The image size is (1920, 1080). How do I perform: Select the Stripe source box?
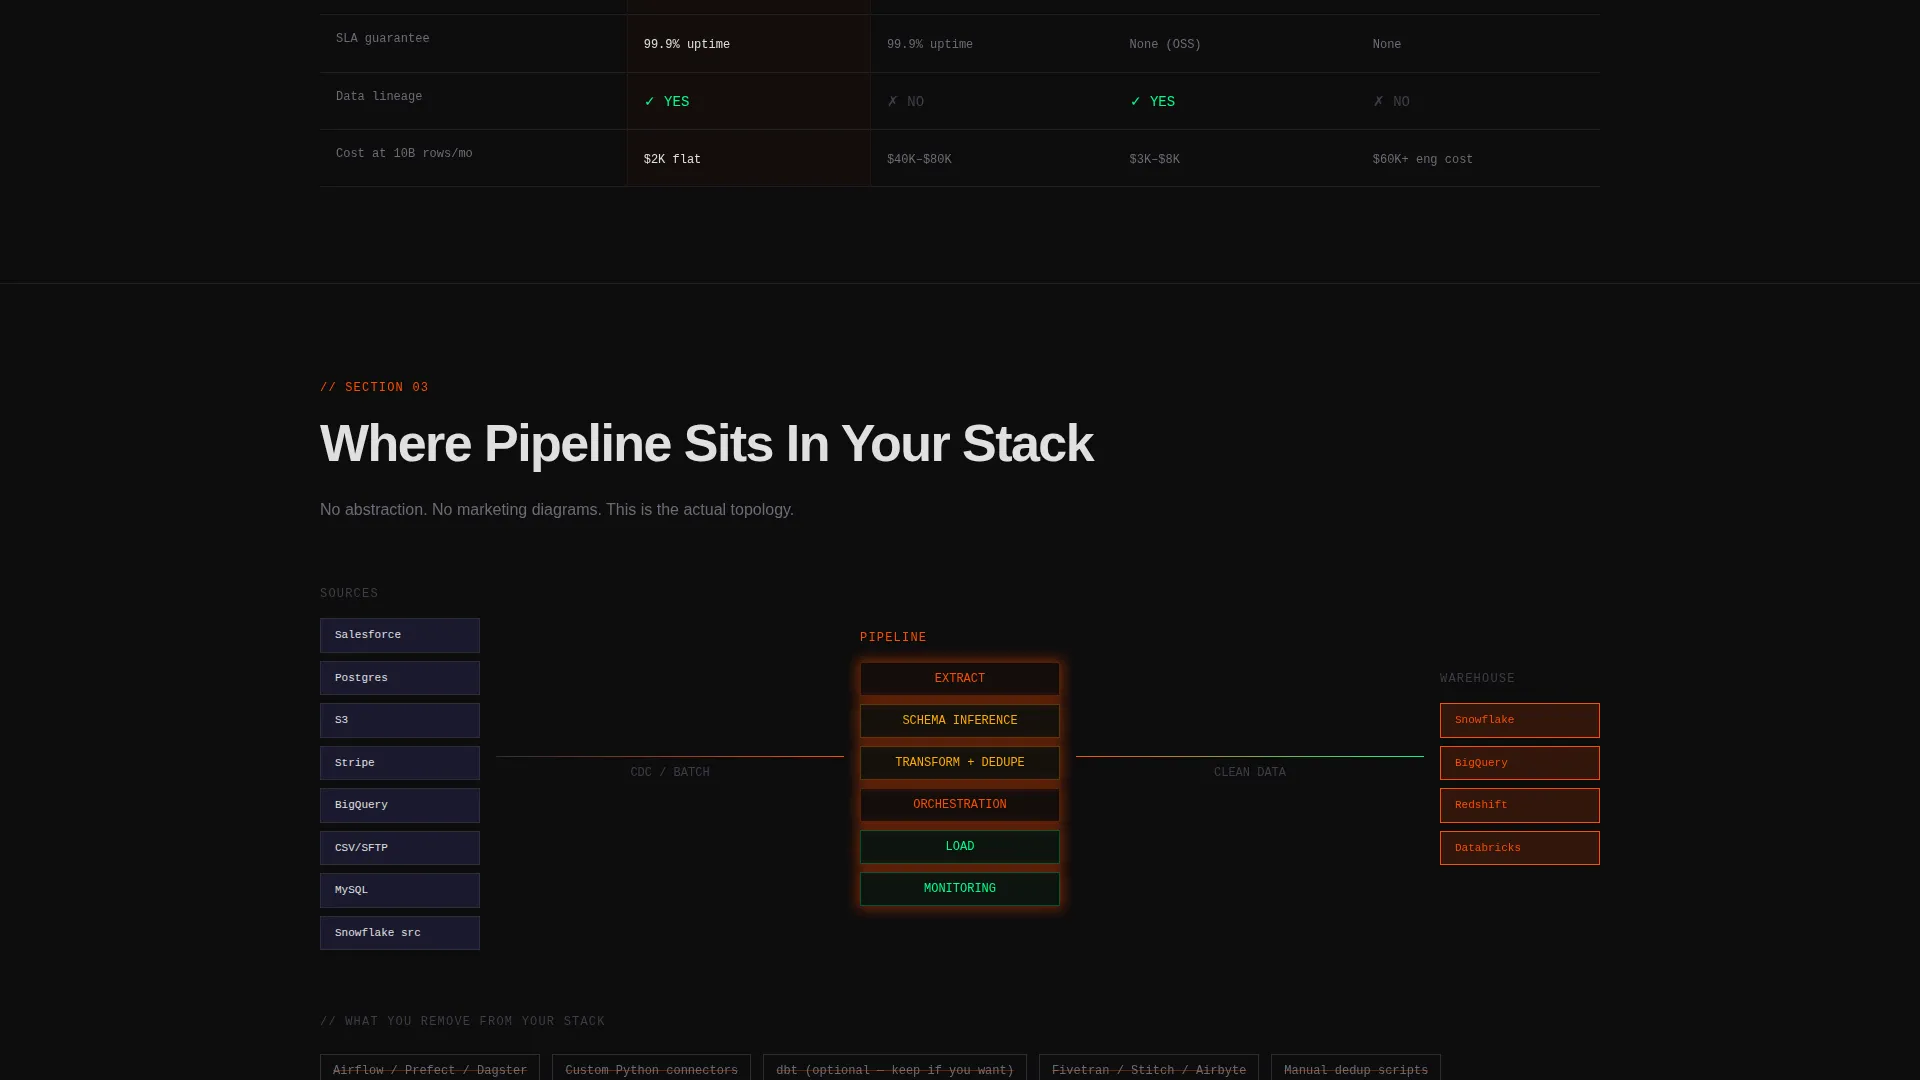click(x=400, y=763)
